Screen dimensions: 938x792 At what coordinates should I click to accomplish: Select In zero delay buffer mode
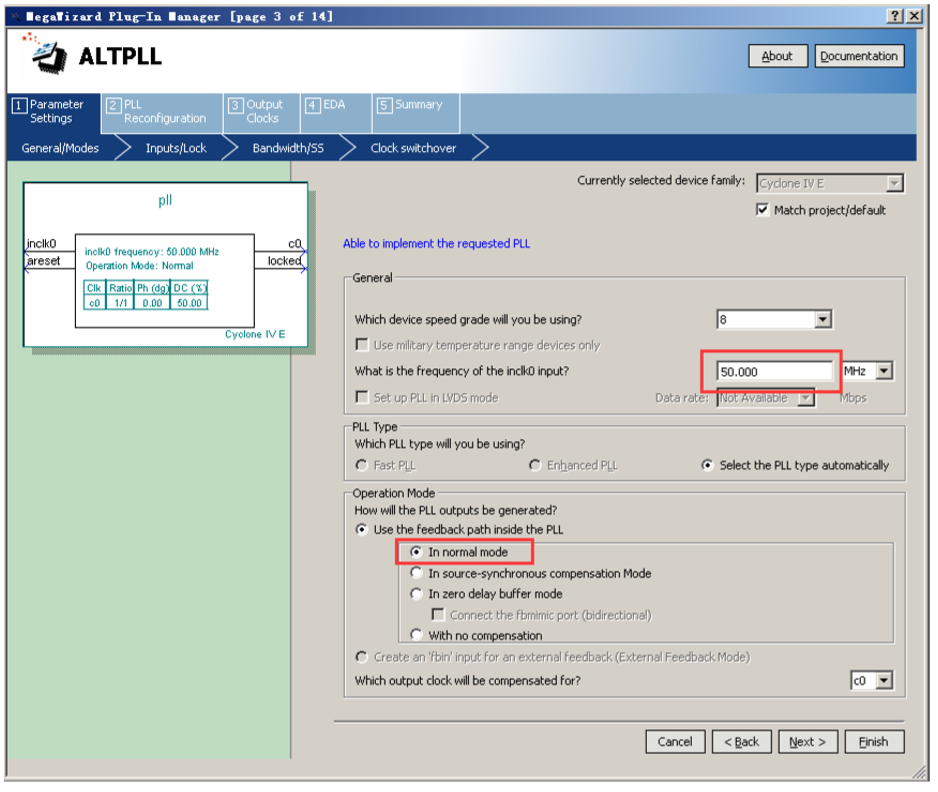point(416,594)
